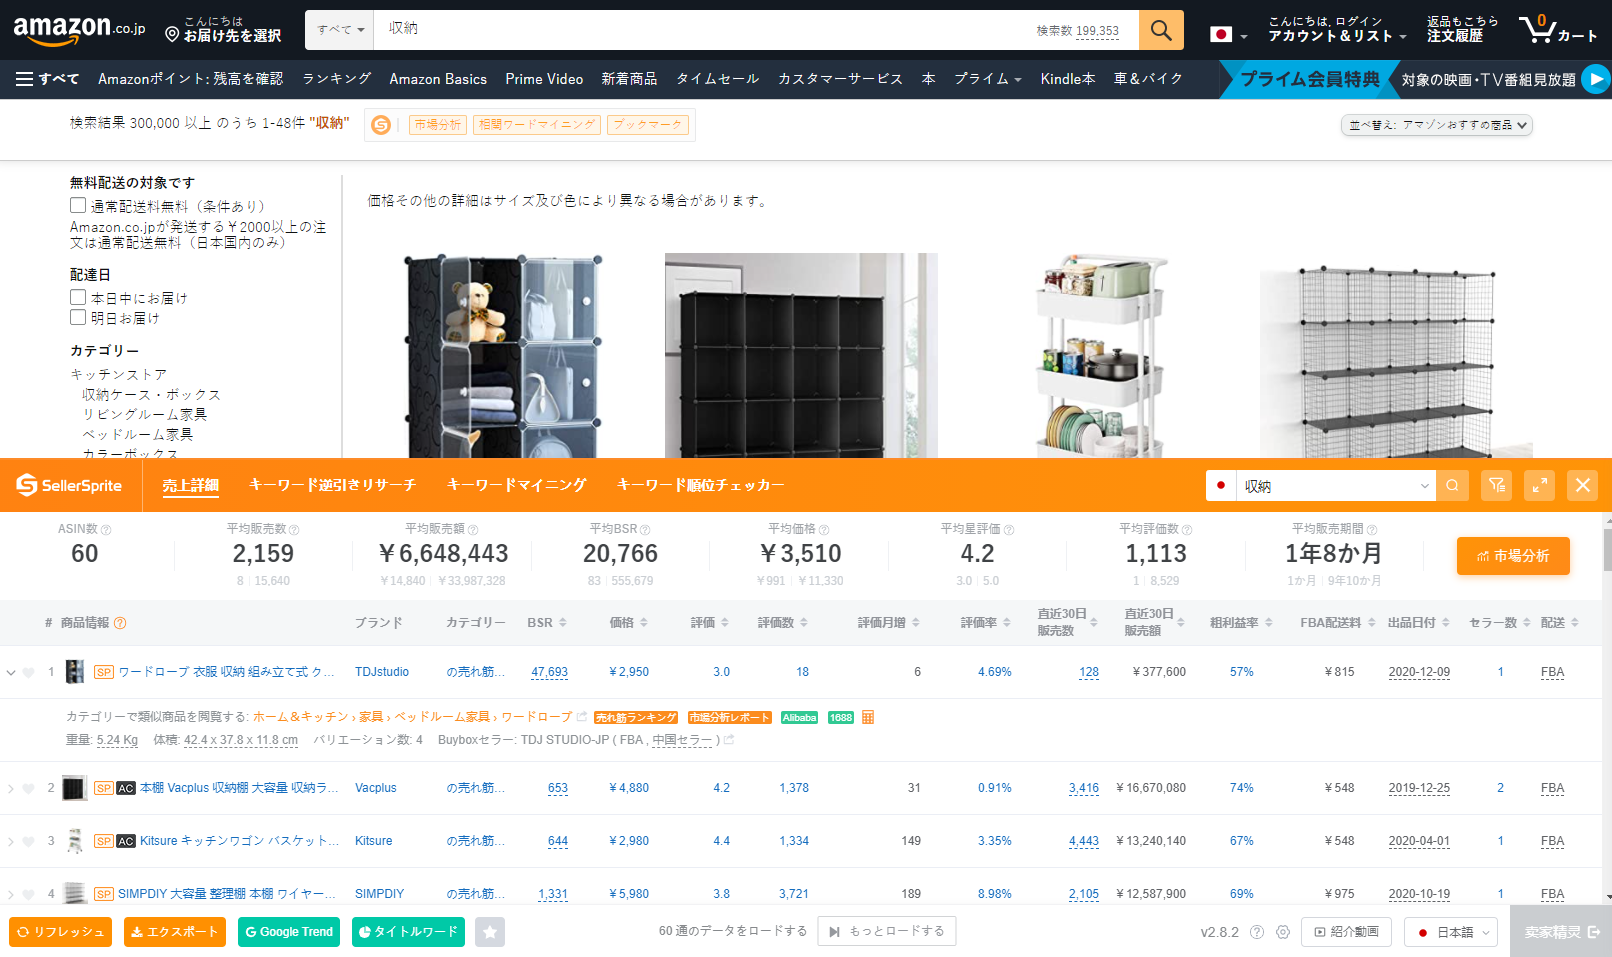Image resolution: width=1612 pixels, height=957 pixels.
Task: Open Amazon Basics nav item
Action: click(x=438, y=79)
